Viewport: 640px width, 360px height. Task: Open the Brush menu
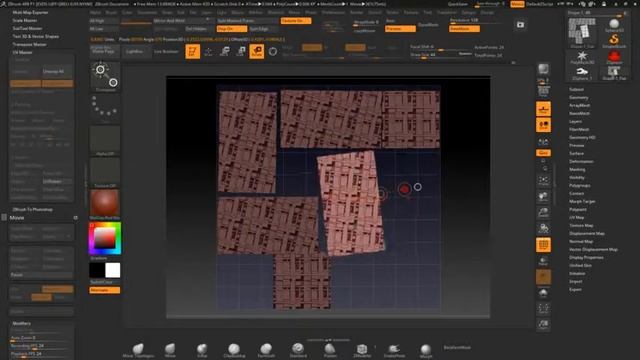[x=111, y=13]
